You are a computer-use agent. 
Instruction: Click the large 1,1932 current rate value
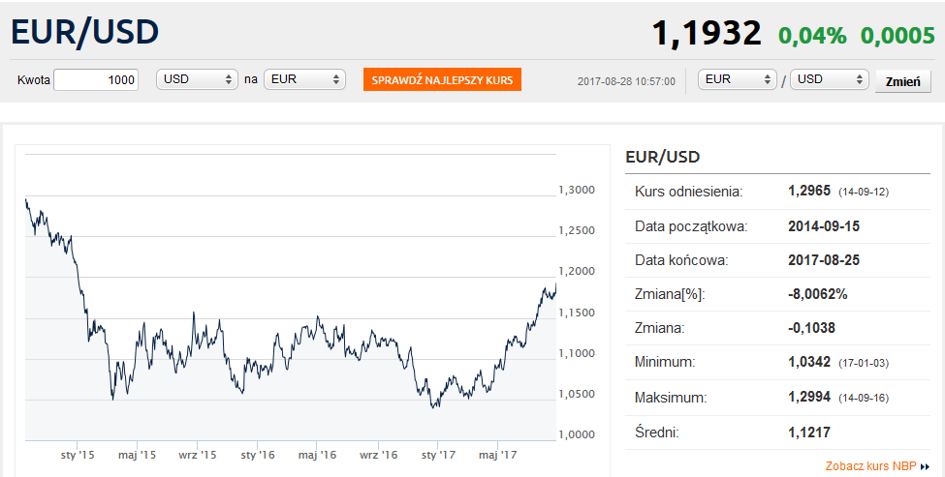pos(706,34)
